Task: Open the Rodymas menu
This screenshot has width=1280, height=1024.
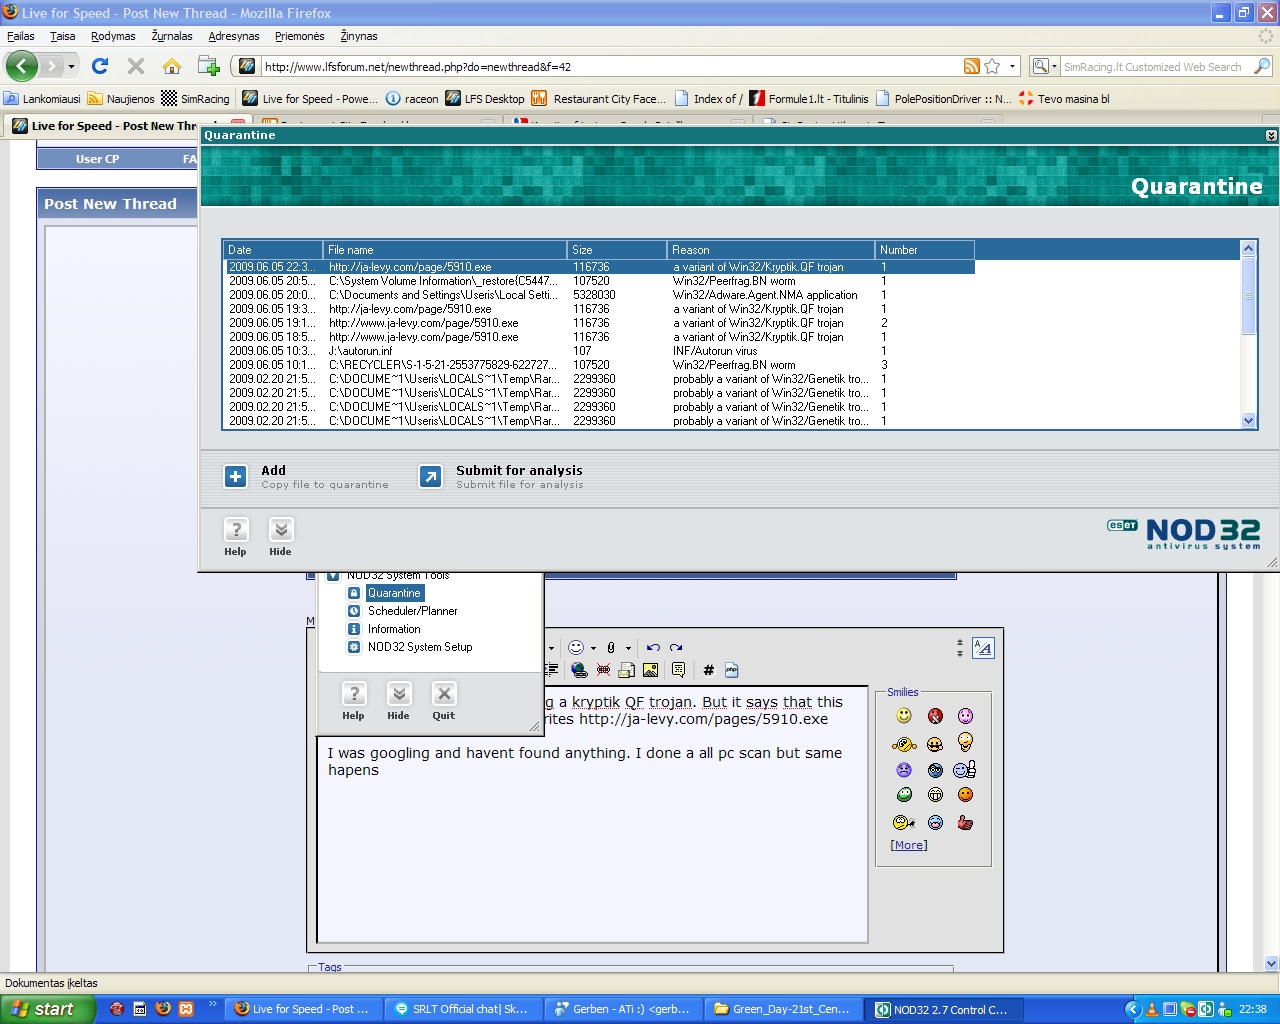Action: (113, 36)
